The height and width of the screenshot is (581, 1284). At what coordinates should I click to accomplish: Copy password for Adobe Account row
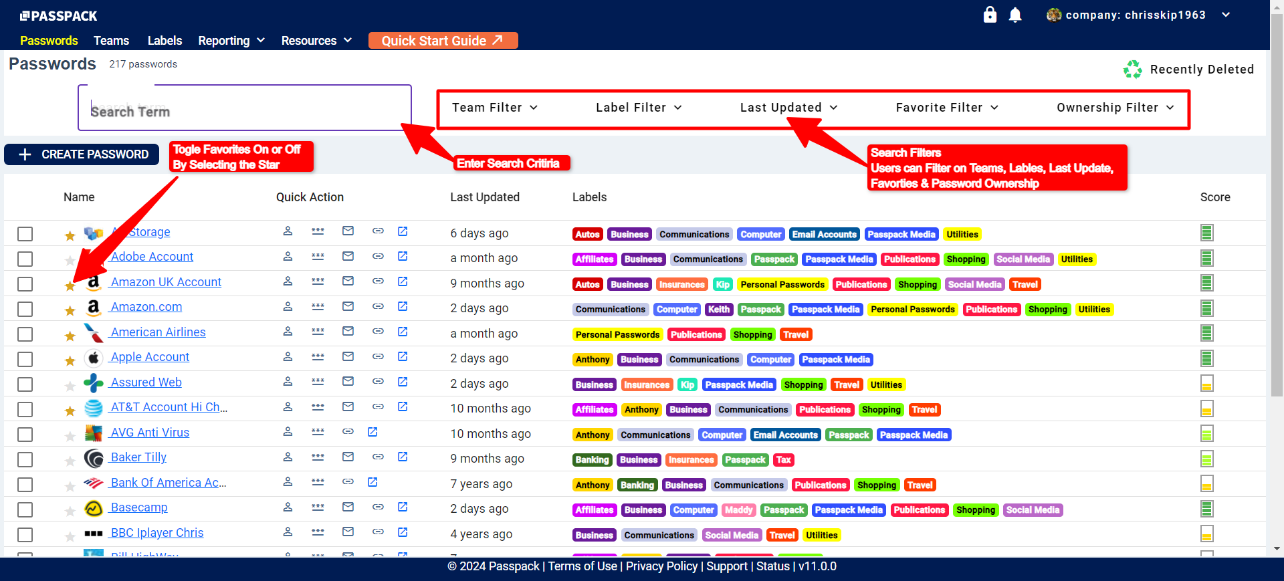click(318, 256)
